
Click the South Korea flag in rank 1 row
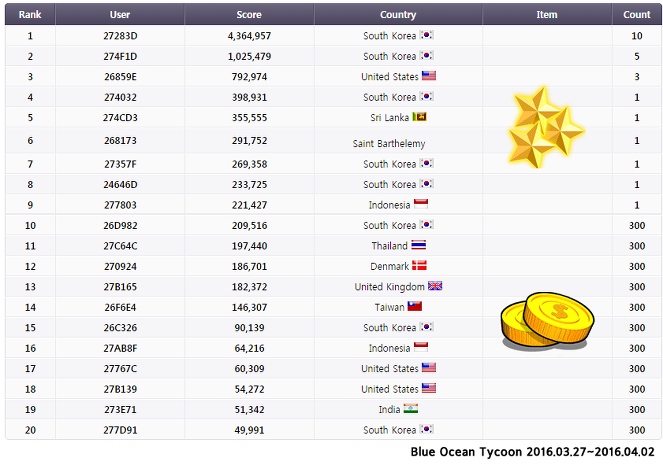coord(427,35)
